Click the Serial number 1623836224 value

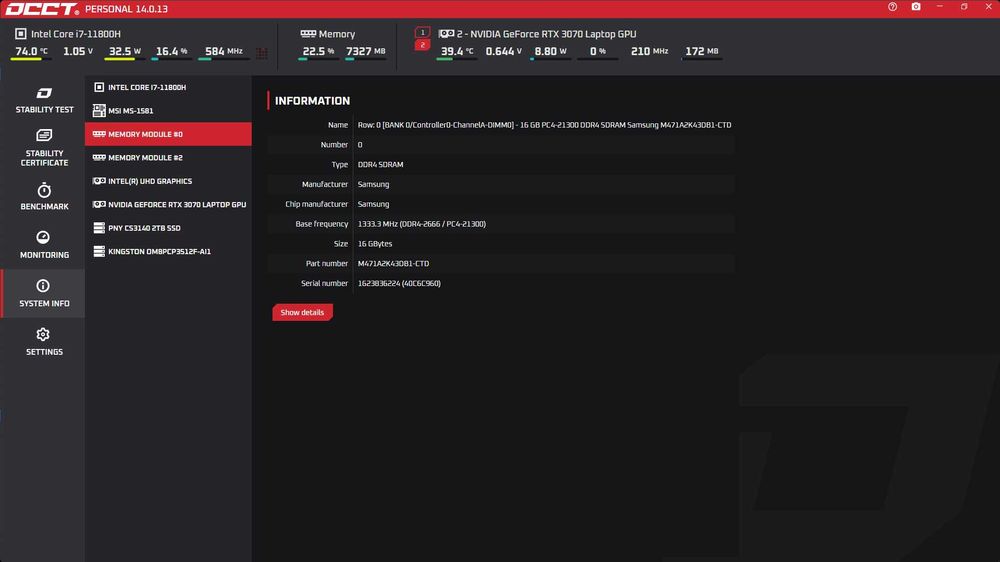click(x=399, y=283)
